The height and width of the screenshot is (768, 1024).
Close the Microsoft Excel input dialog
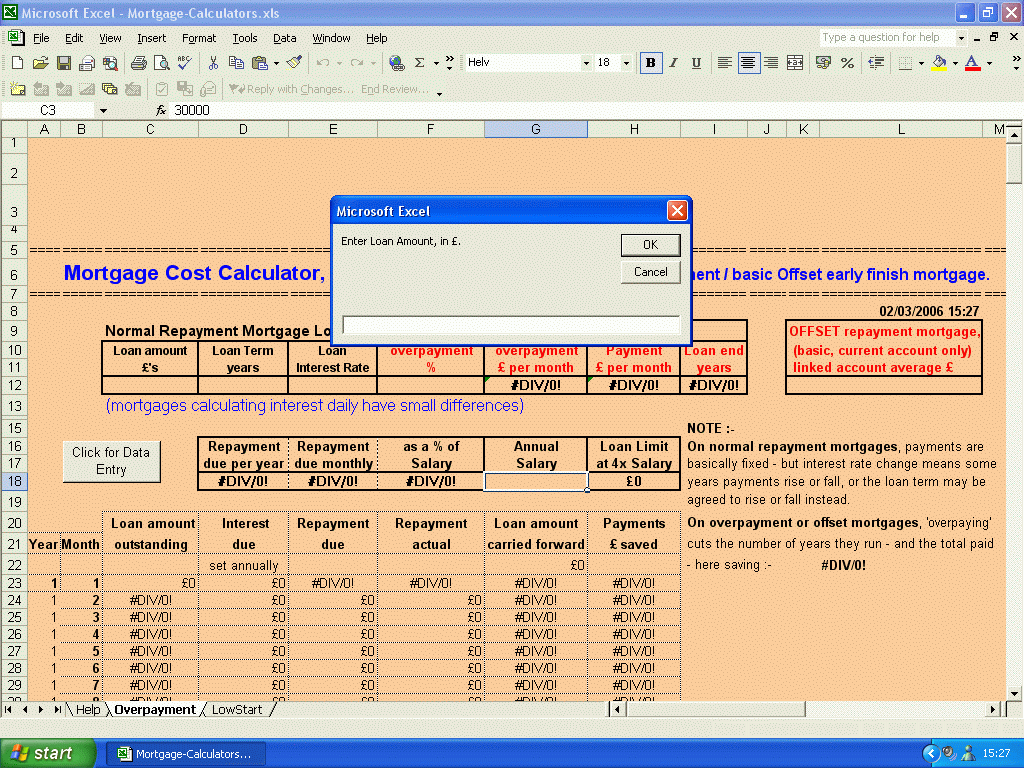[x=677, y=210]
